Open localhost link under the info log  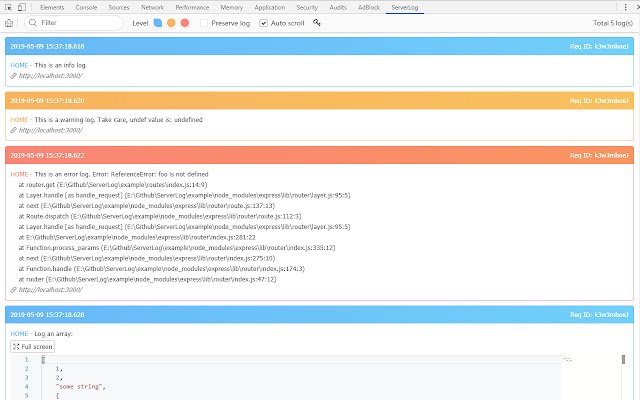(51, 76)
